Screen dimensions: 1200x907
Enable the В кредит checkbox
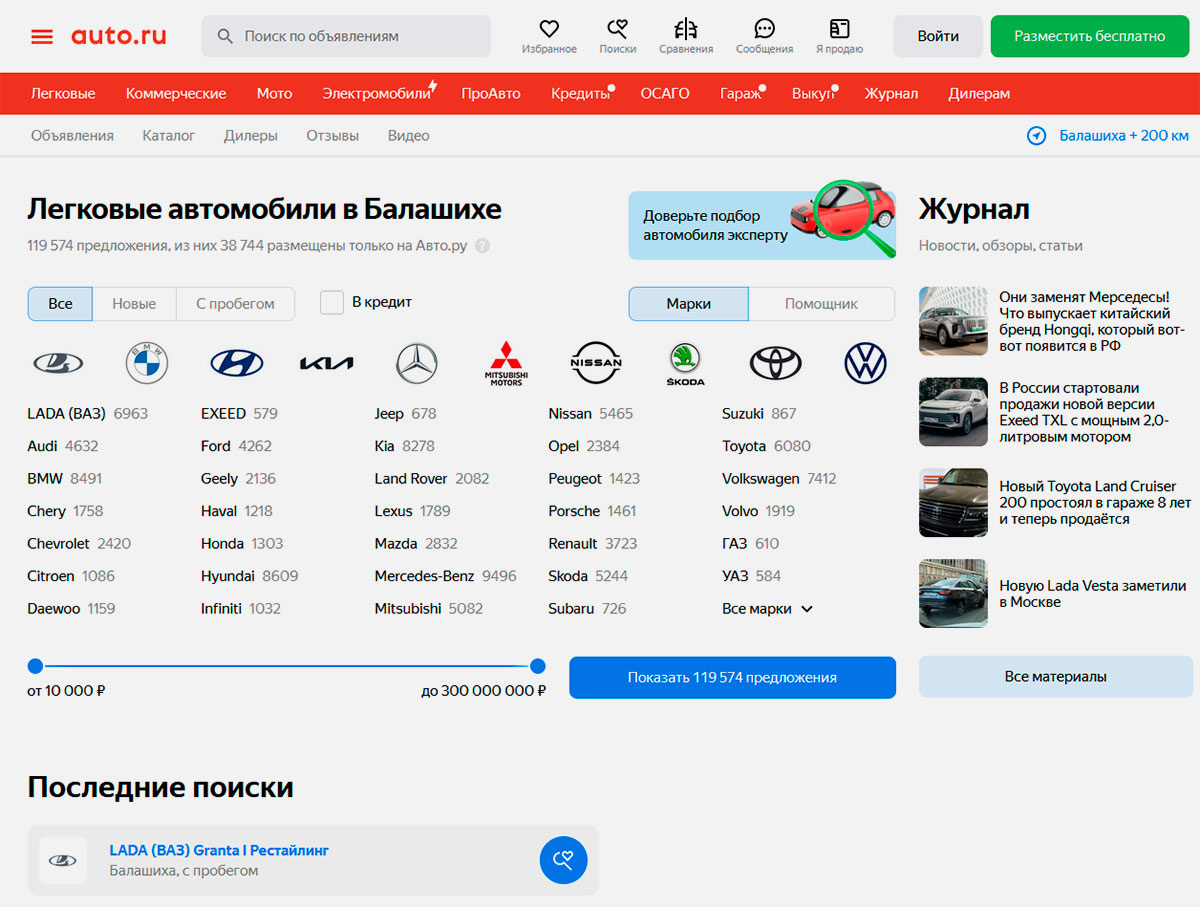(x=332, y=303)
